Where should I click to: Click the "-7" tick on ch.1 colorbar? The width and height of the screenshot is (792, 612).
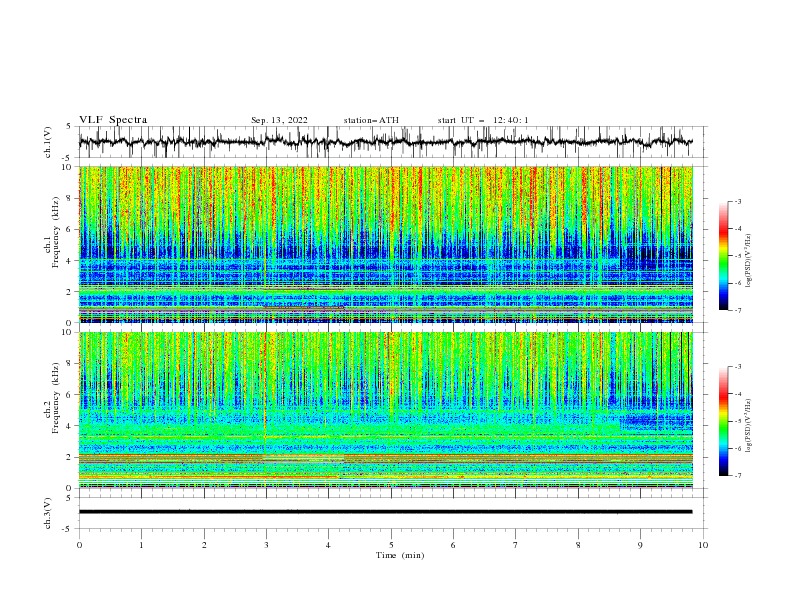737,311
